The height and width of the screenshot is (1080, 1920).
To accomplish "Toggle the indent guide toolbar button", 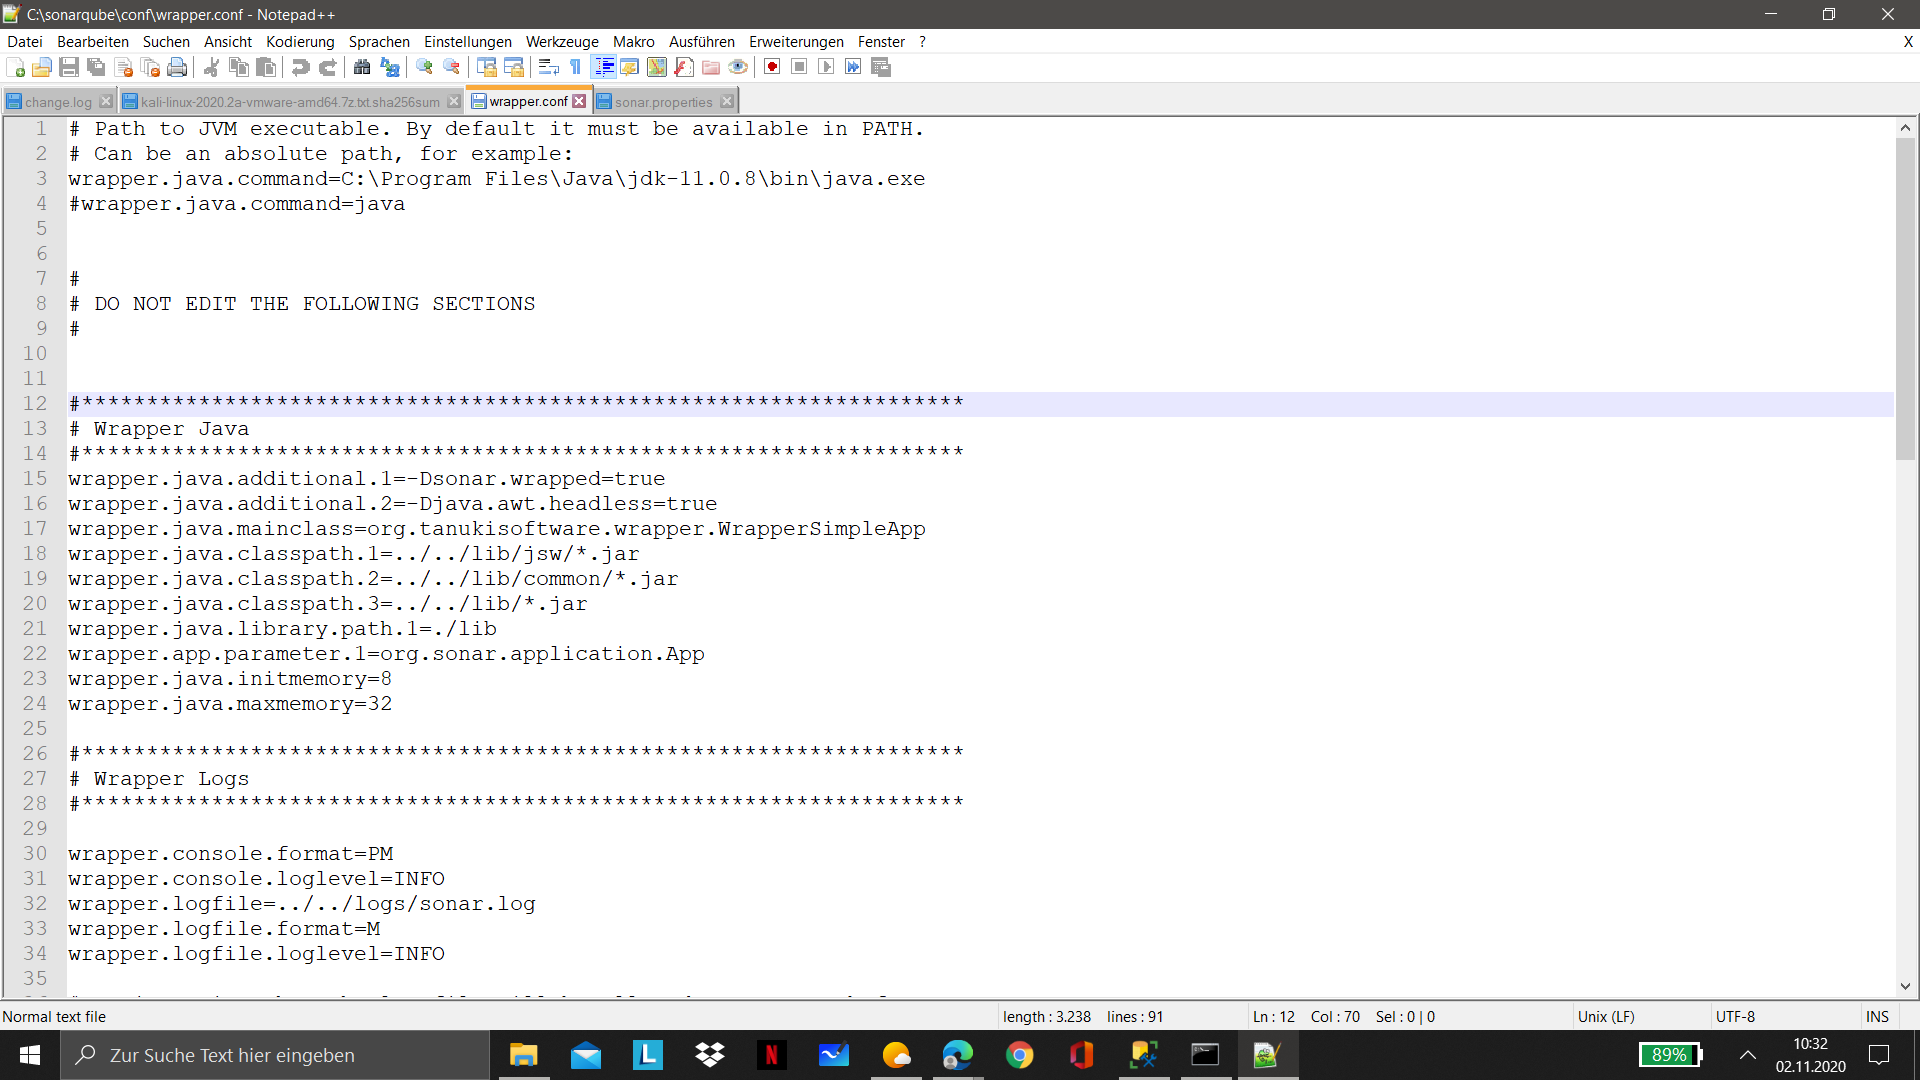I will pos(604,67).
